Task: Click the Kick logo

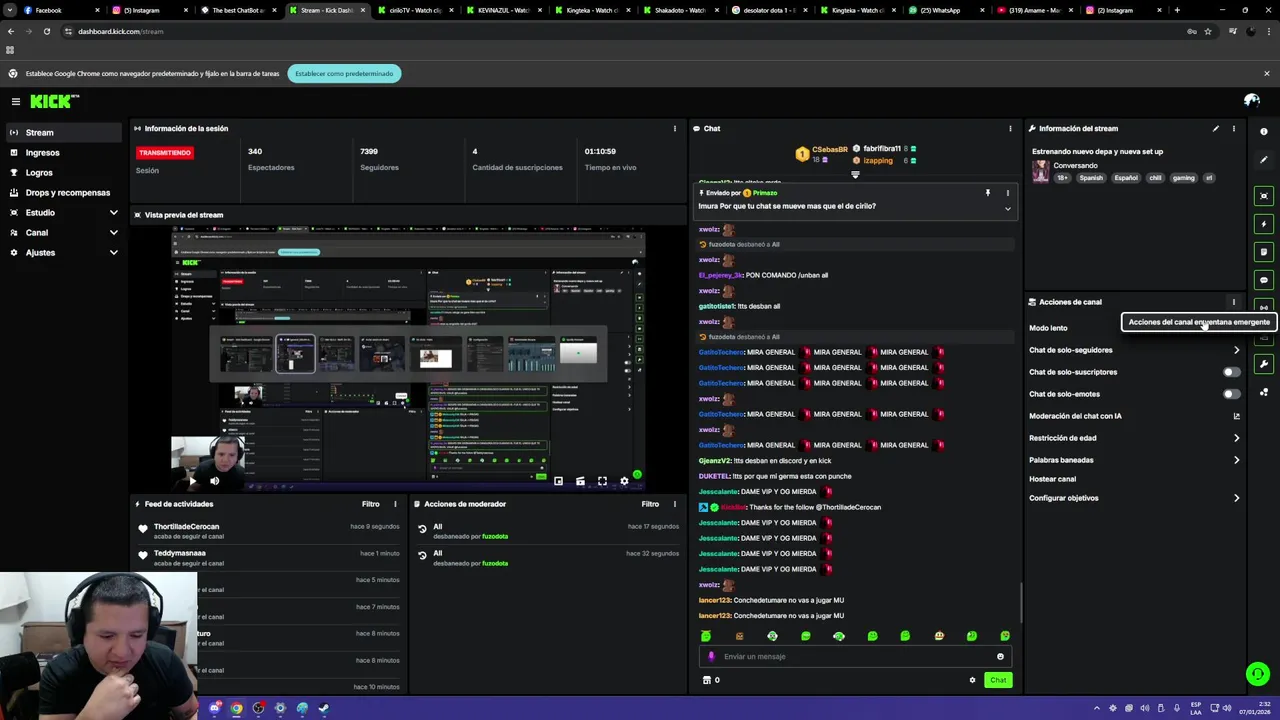Action: [54, 101]
